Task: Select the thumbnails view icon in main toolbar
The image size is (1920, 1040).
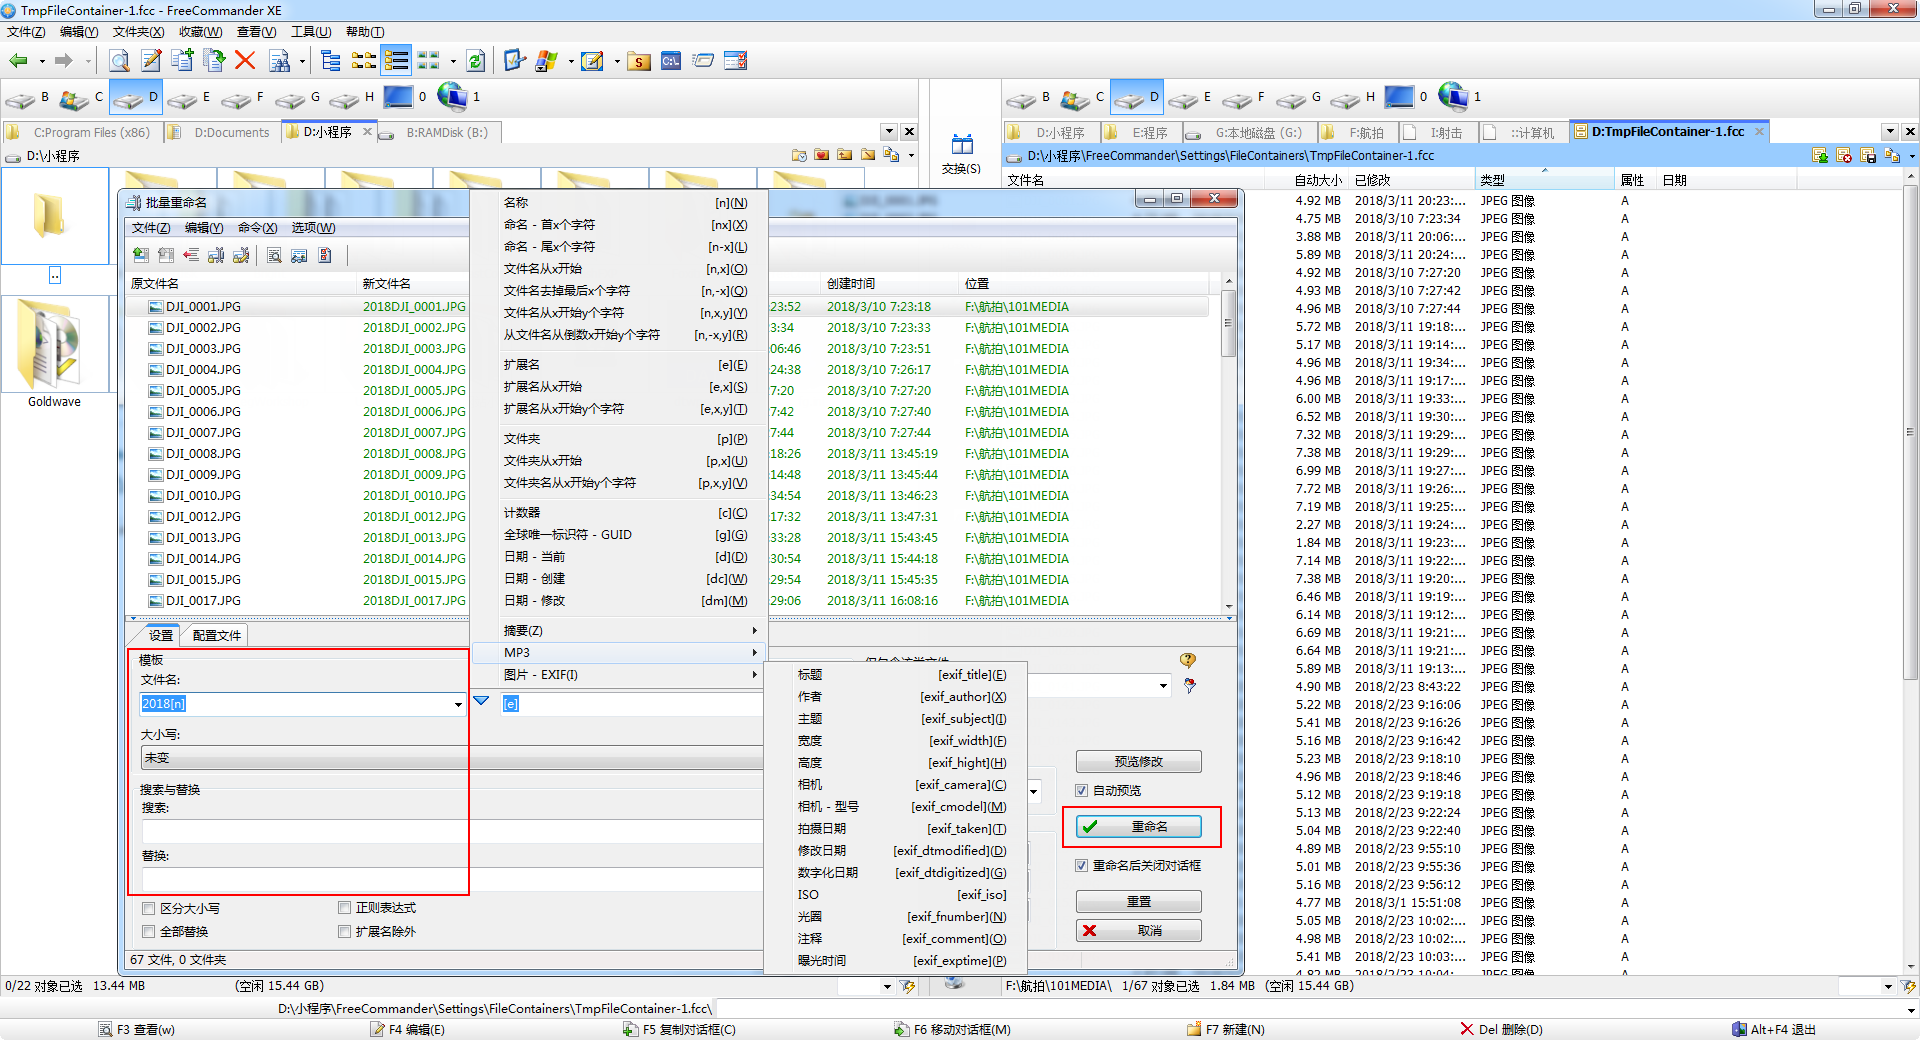Action: click(429, 61)
